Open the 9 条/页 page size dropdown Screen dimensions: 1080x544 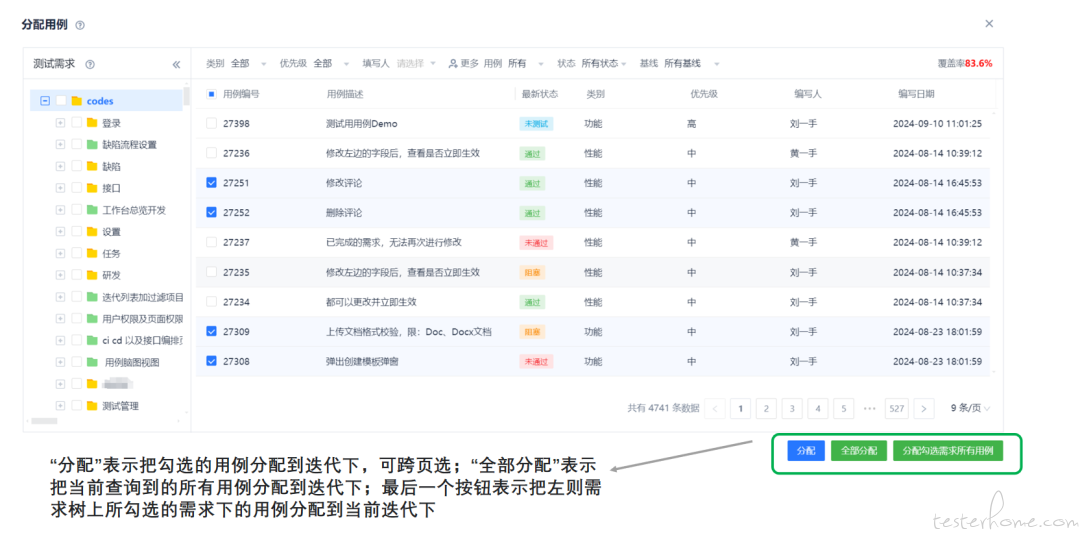pyautogui.click(x=970, y=408)
